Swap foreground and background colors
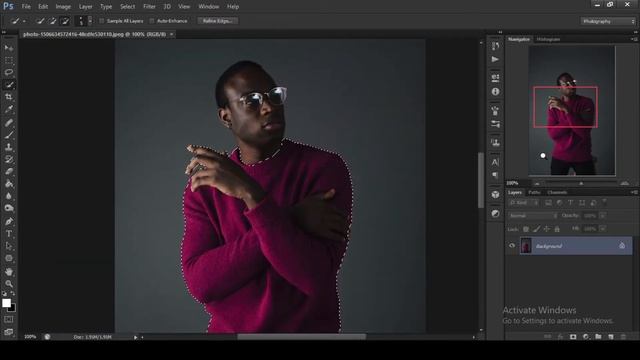Screen dimensions: 640x360 (x=13, y=293)
